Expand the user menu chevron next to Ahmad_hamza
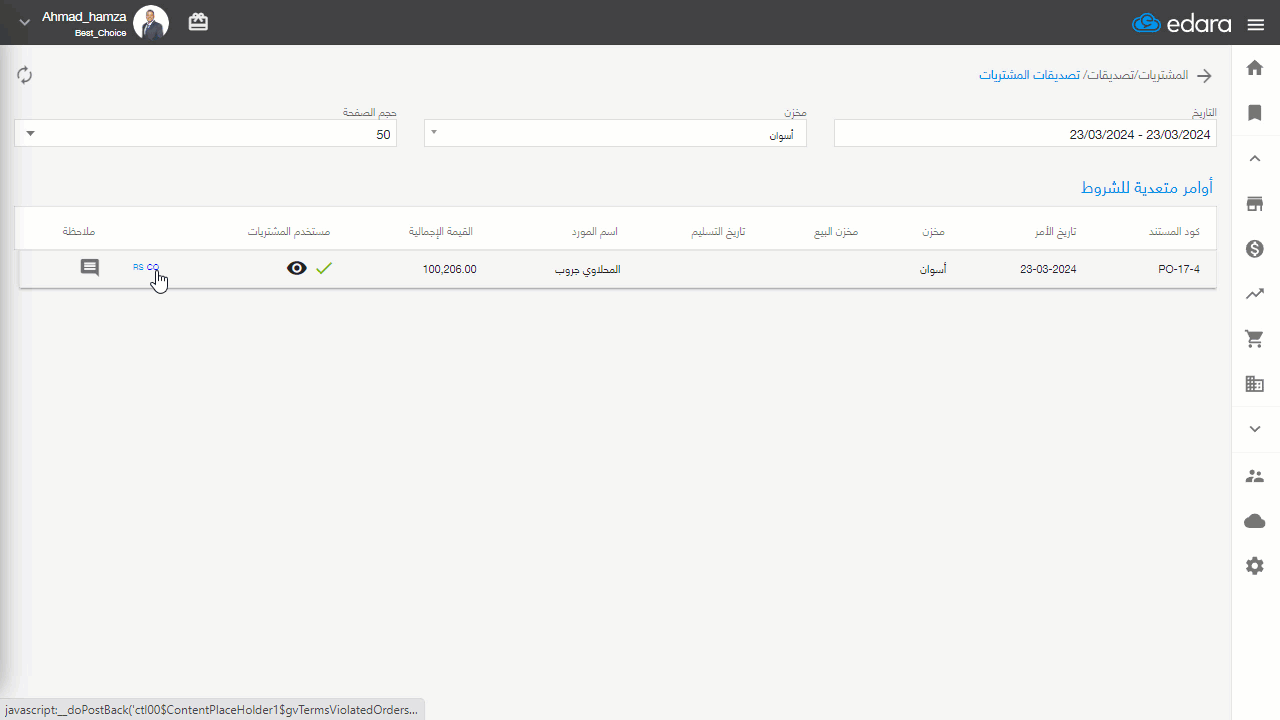Image resolution: width=1280 pixels, height=720 pixels. point(25,22)
